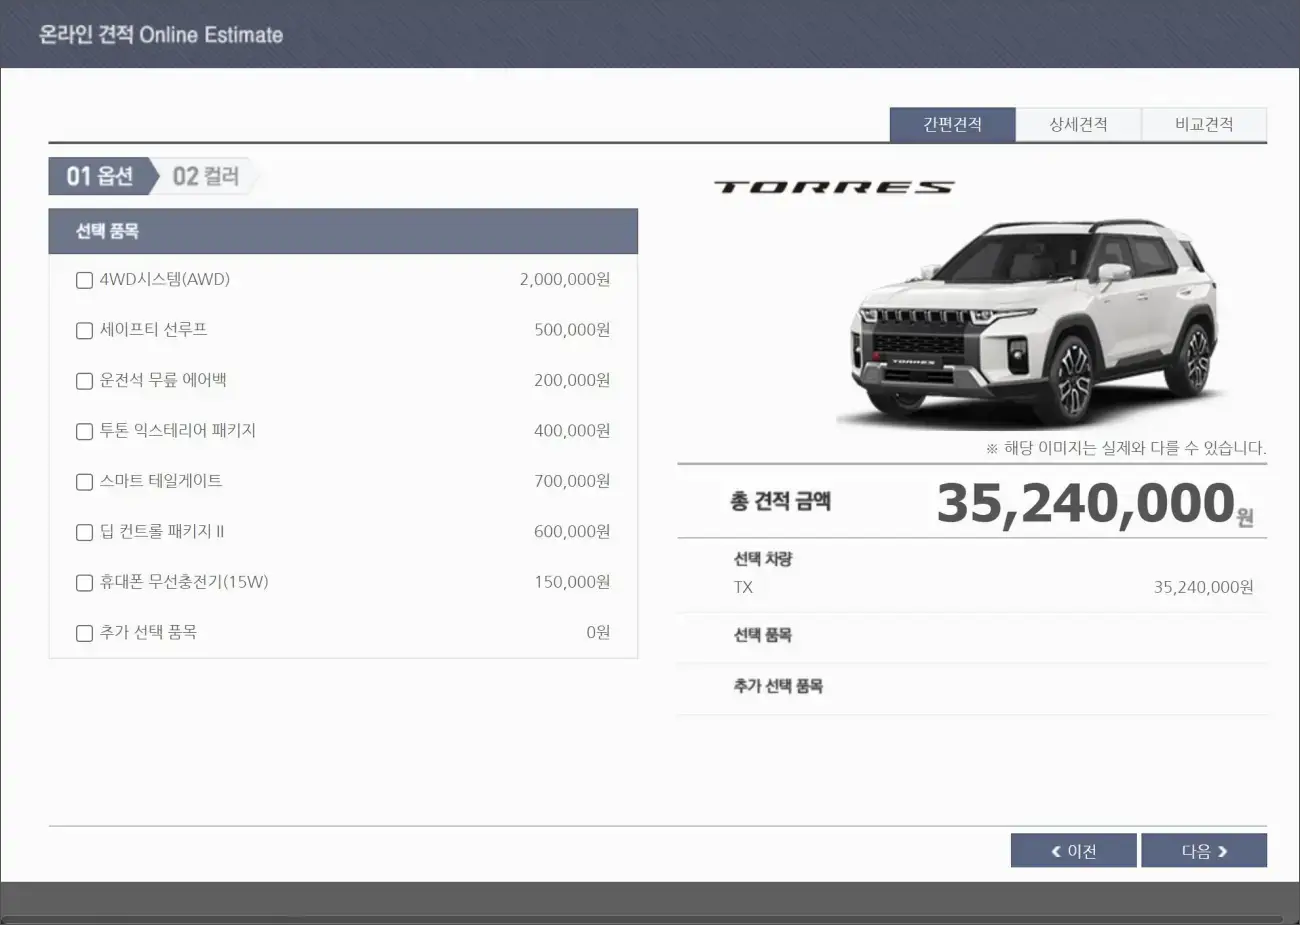Select the 투톤 익스테리어 패키지 checkbox

click(85, 432)
